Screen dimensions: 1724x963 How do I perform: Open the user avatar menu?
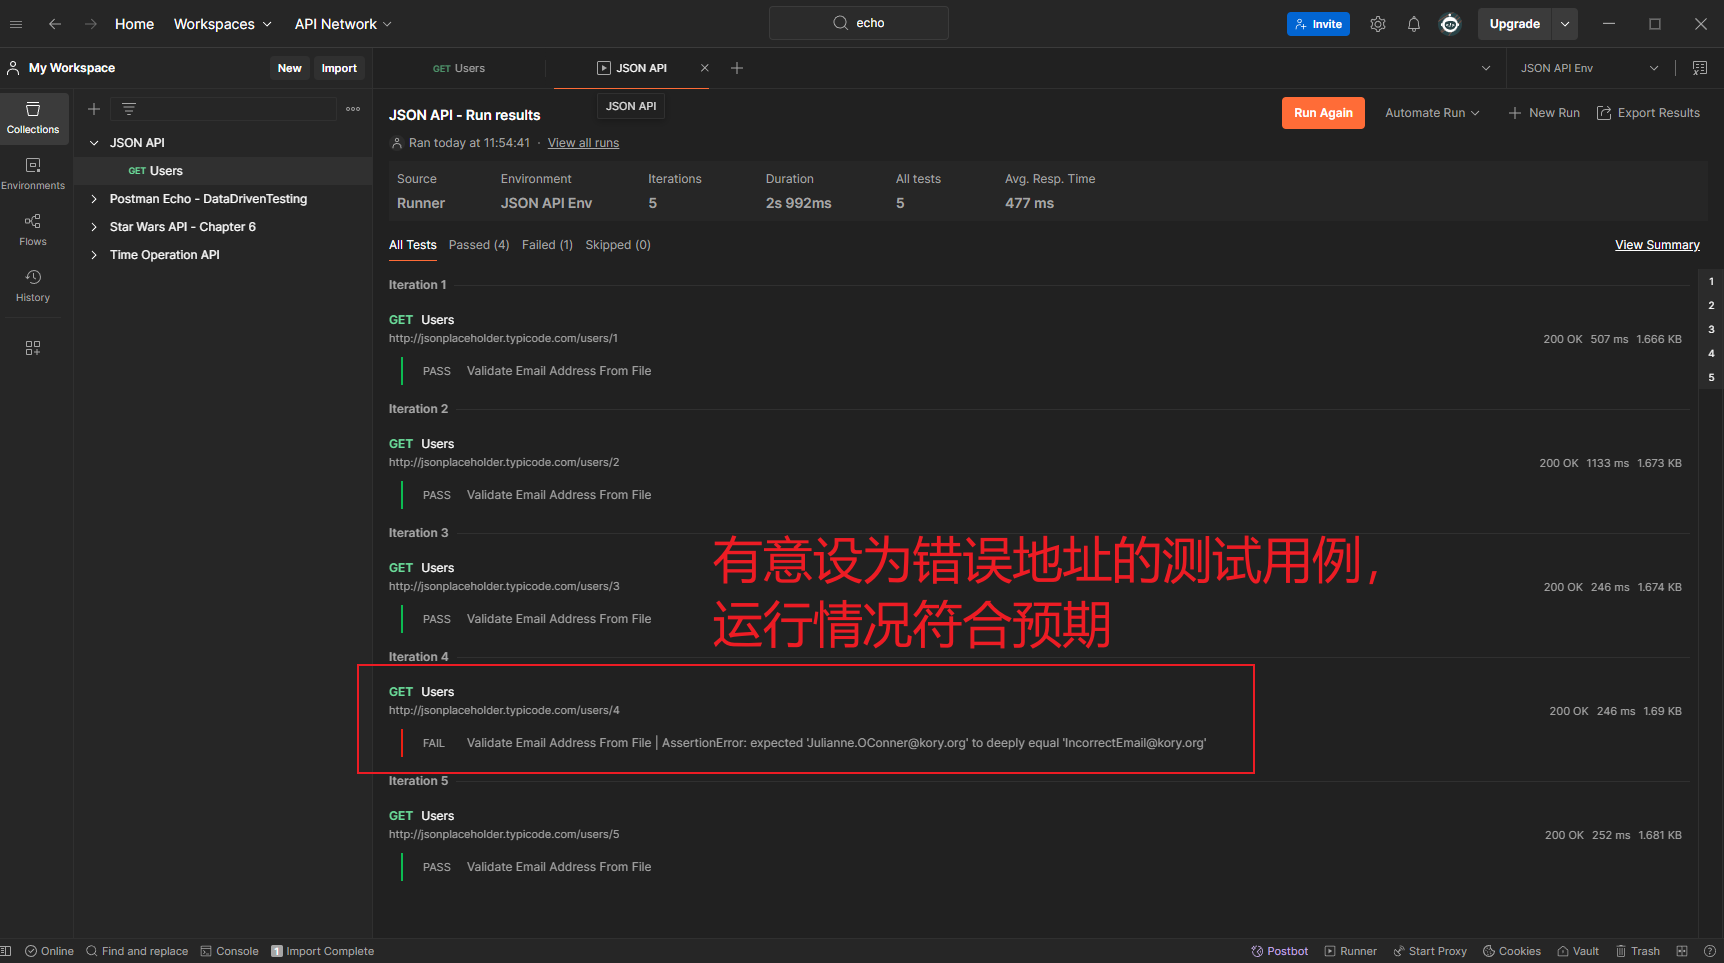[1450, 24]
